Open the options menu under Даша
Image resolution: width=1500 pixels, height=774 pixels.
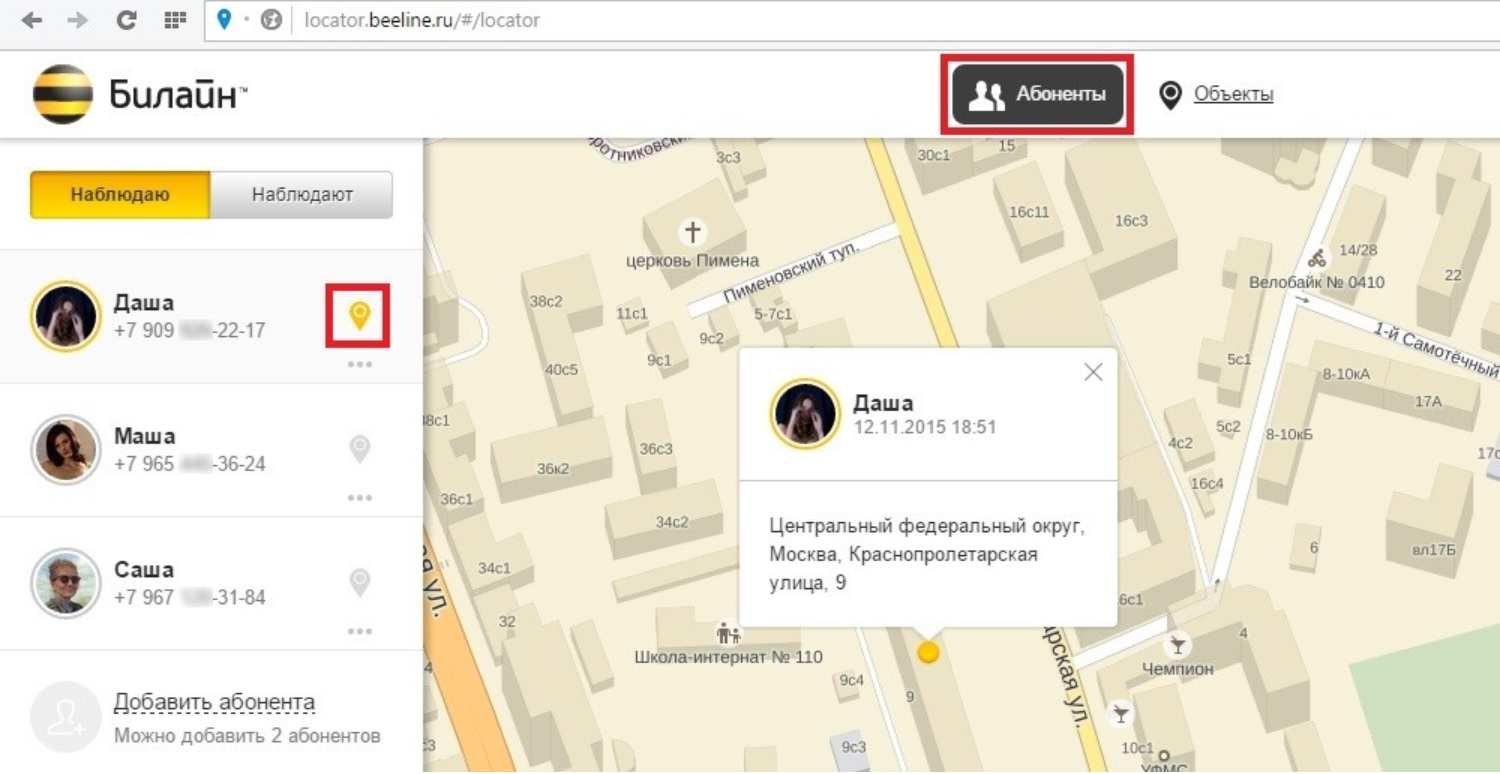[x=358, y=364]
